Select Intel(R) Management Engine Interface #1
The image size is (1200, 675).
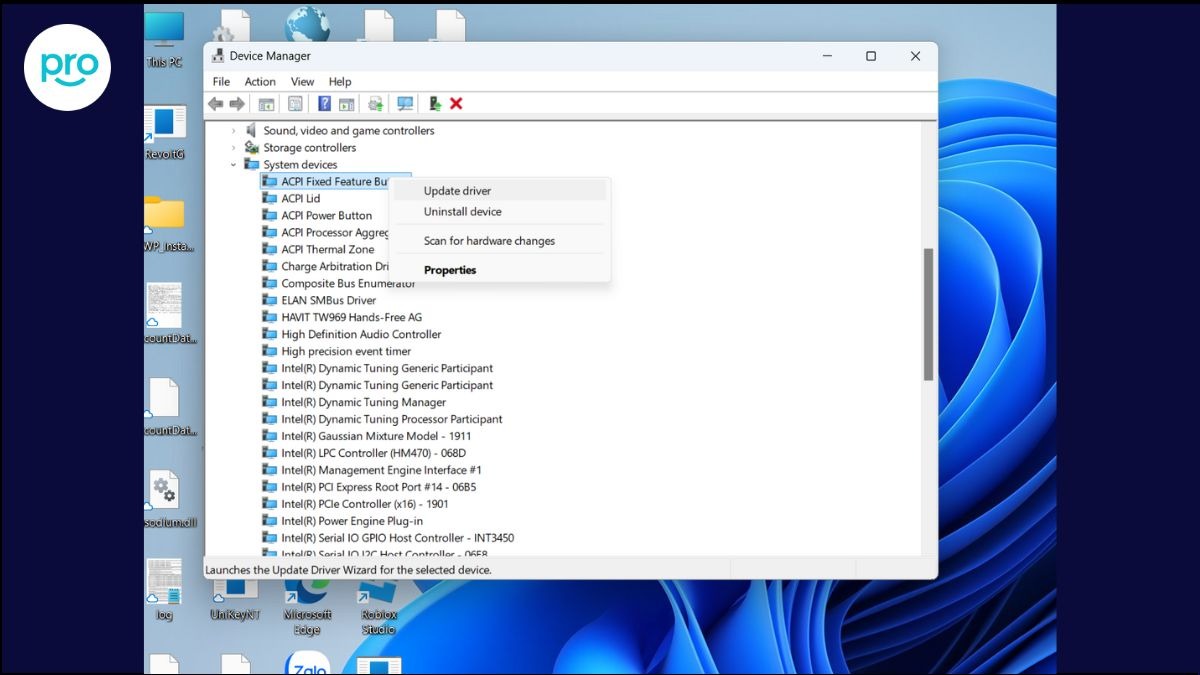(x=381, y=471)
